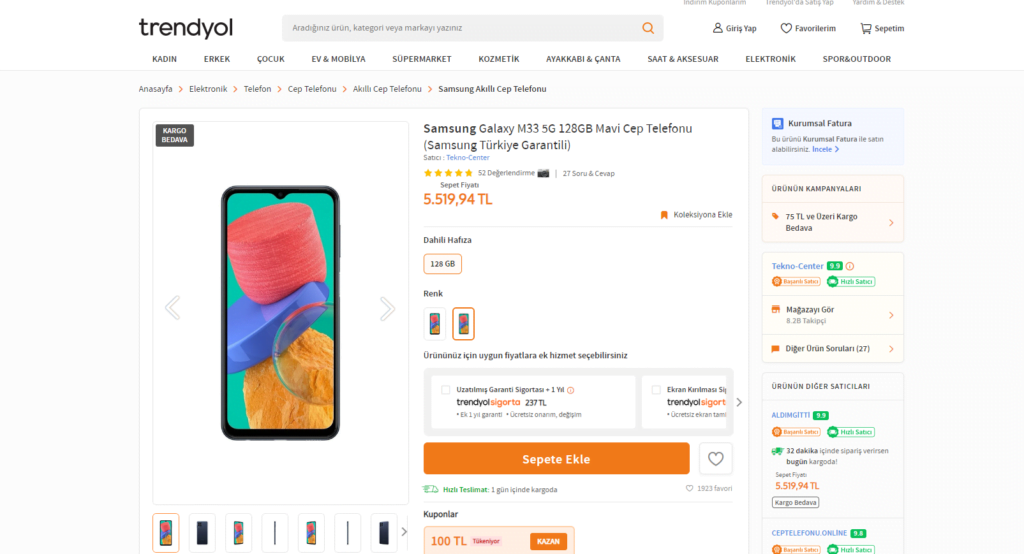This screenshot has width=1024, height=554.
Task: Open the ELEKTRONİK category menu
Action: coord(770,59)
